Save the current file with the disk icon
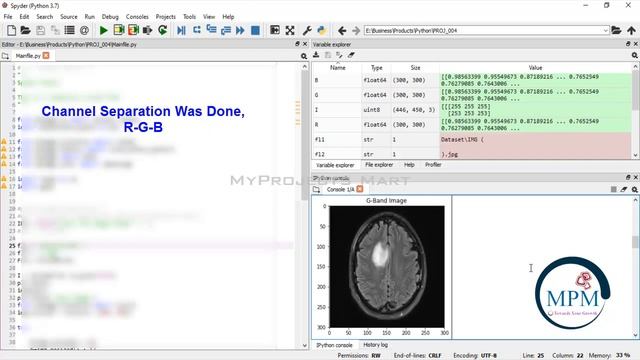640x360 pixels. [x=40, y=30]
